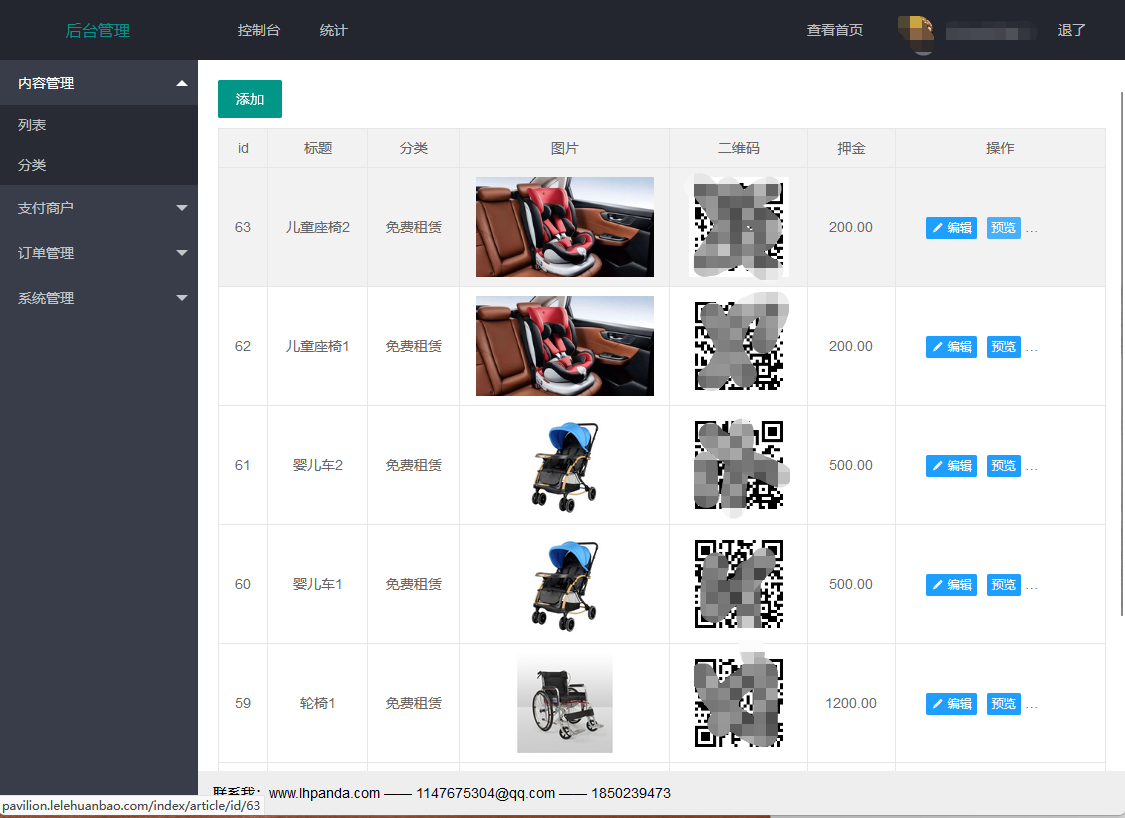Click the 二维码 column header
The width and height of the screenshot is (1125, 818).
coord(739,148)
